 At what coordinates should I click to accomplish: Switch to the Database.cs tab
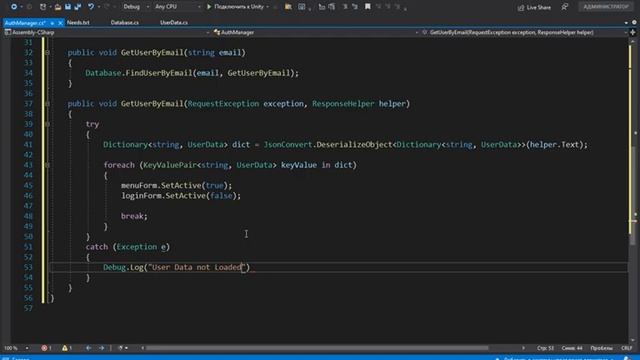click(124, 22)
